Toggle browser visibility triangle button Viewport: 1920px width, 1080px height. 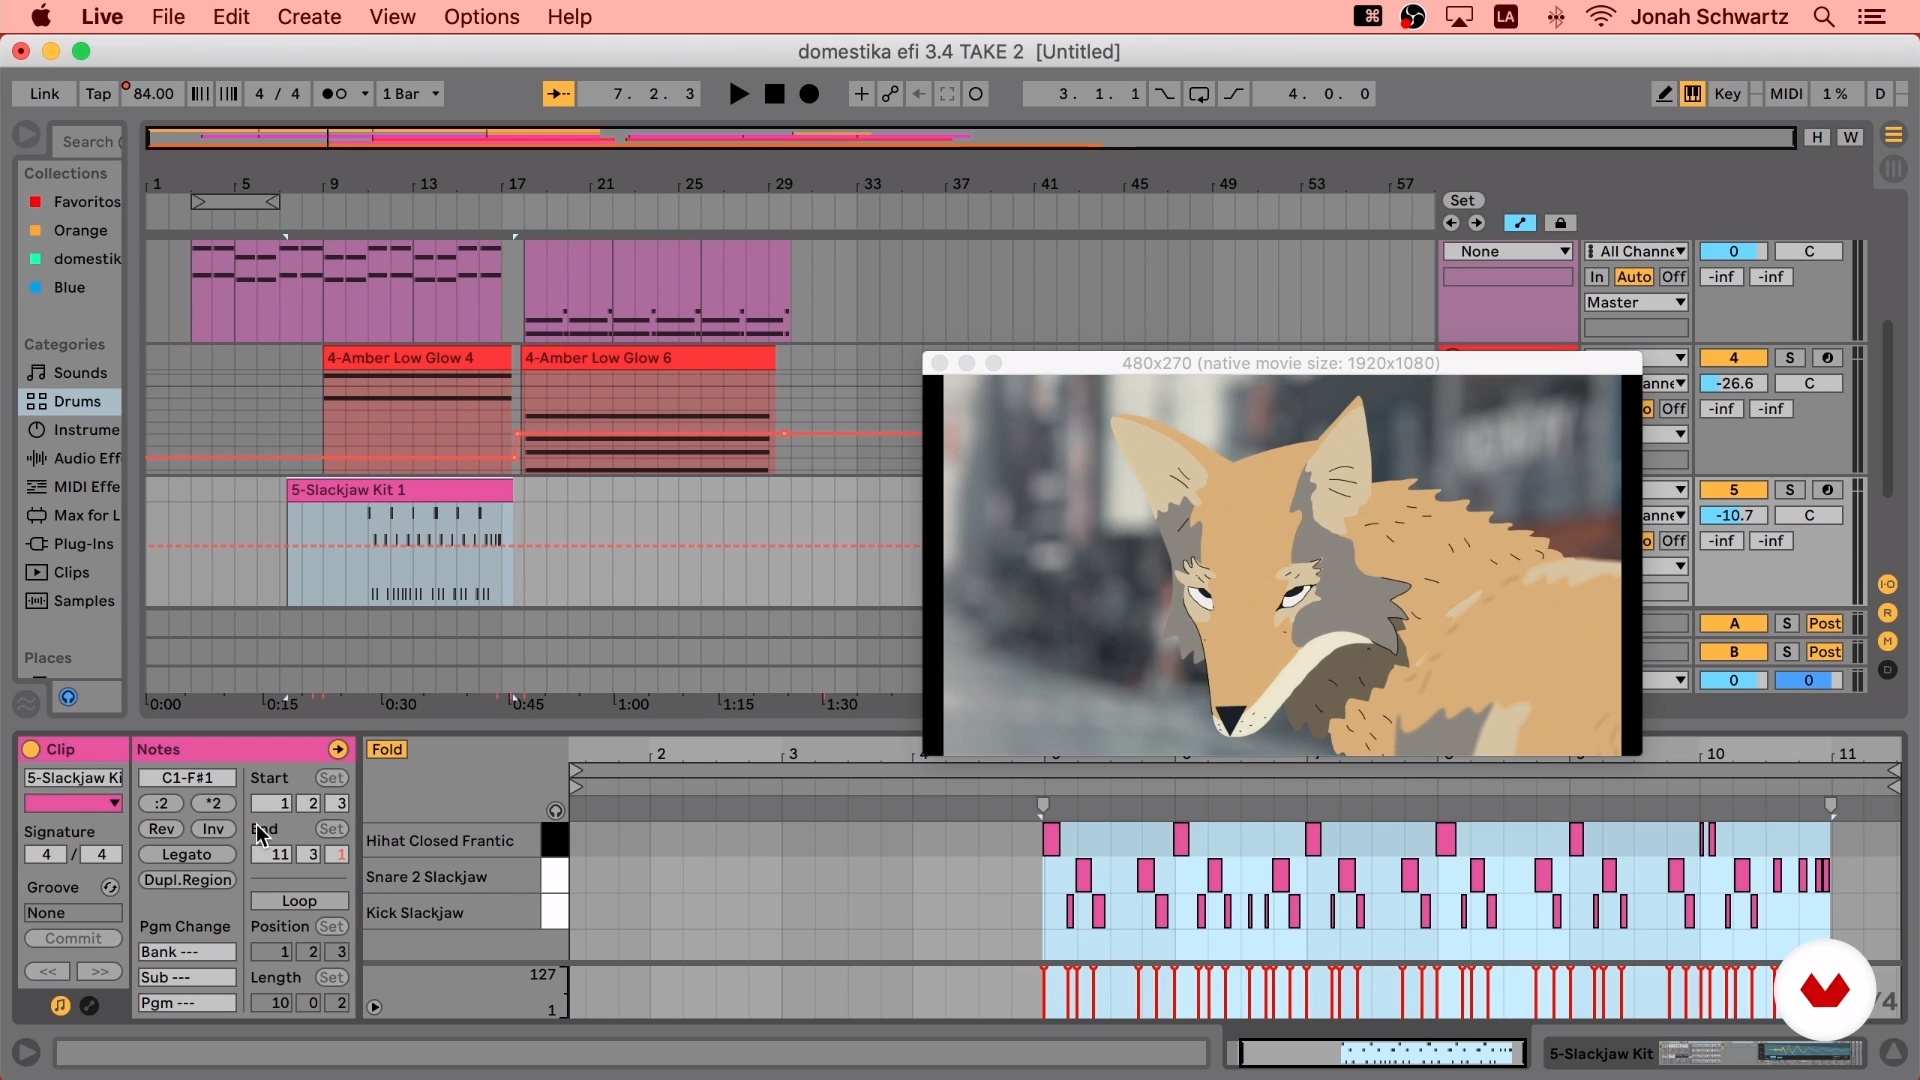(x=27, y=135)
